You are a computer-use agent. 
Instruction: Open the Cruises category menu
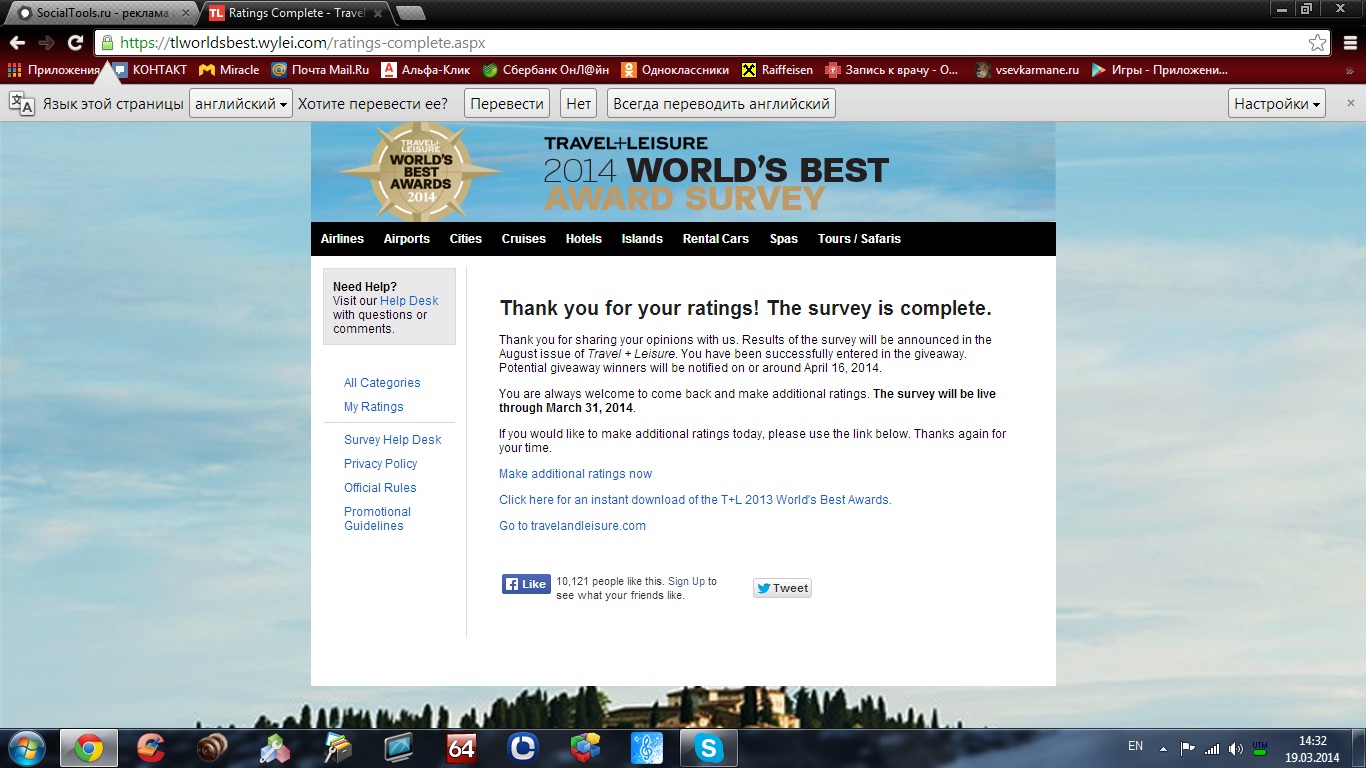click(x=524, y=239)
